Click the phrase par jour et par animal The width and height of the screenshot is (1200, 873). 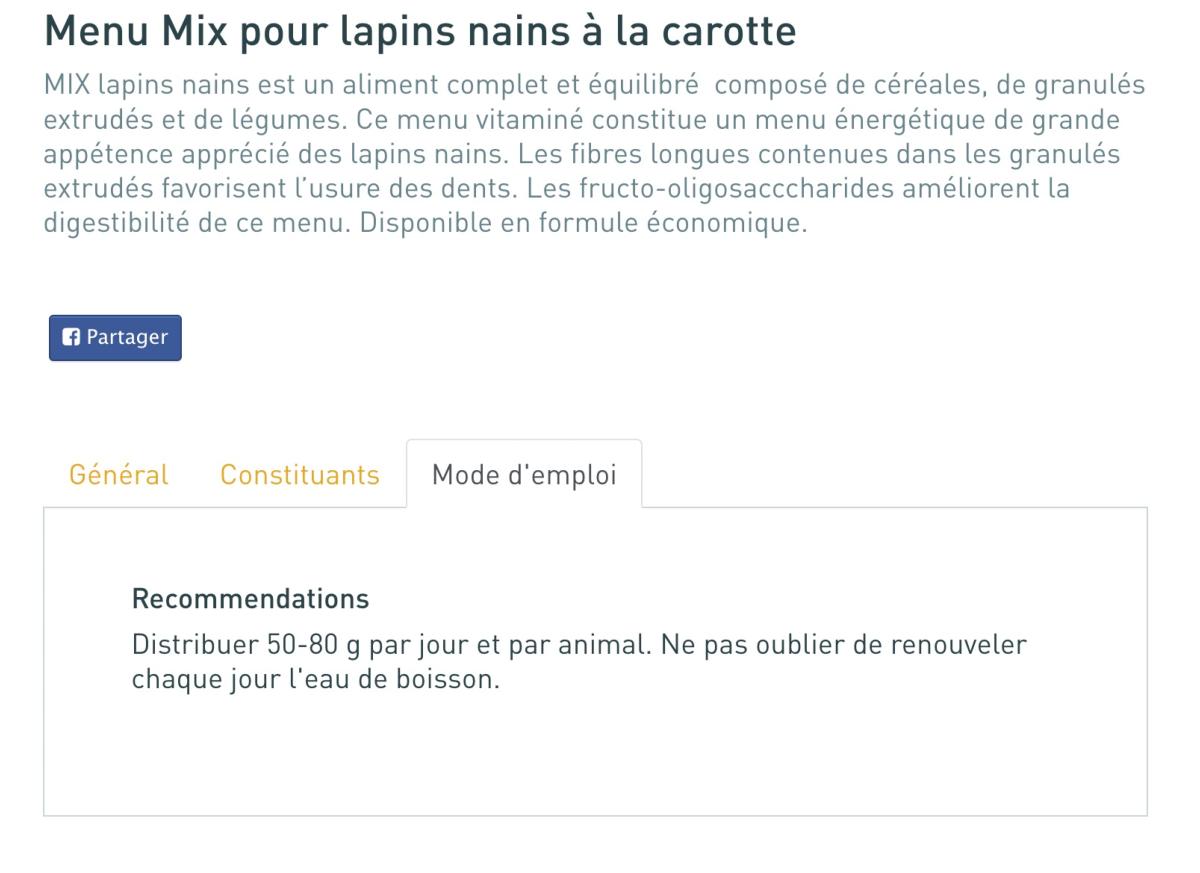[508, 645]
